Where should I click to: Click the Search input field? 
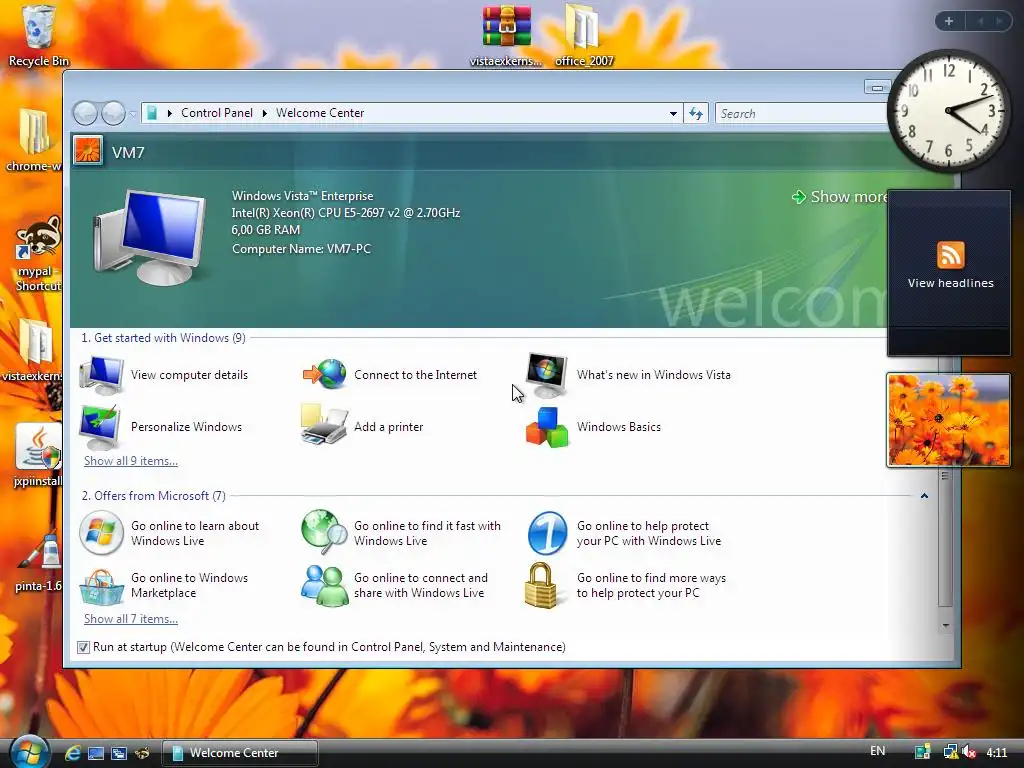802,114
